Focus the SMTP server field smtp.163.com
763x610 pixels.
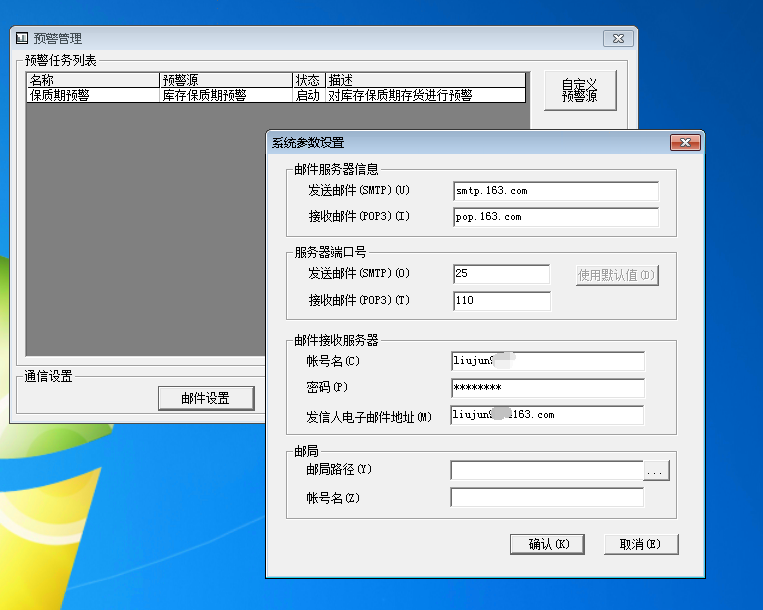click(x=556, y=191)
